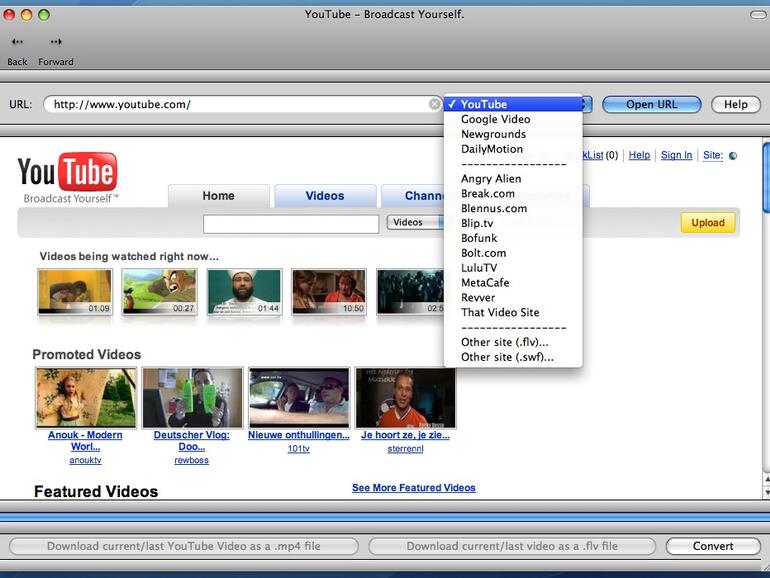Screen dimensions: 770x578
Task: Click the Convert button
Action: (x=713, y=546)
